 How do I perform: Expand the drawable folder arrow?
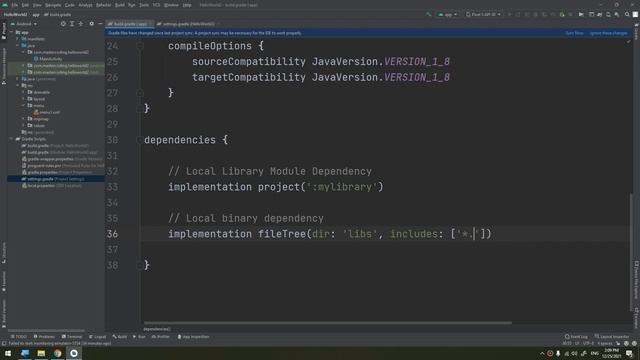click(23, 92)
